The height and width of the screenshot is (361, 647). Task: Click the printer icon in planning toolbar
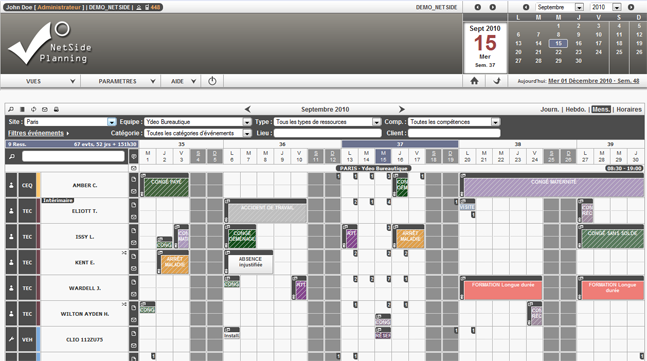click(x=56, y=109)
